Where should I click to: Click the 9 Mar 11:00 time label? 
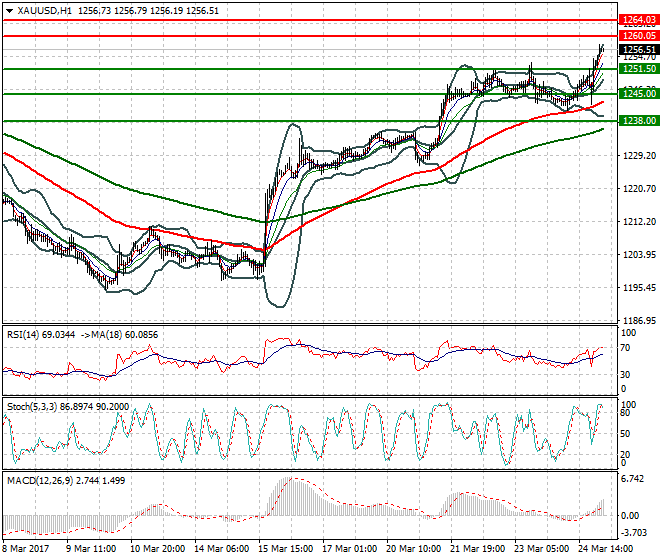[90, 549]
